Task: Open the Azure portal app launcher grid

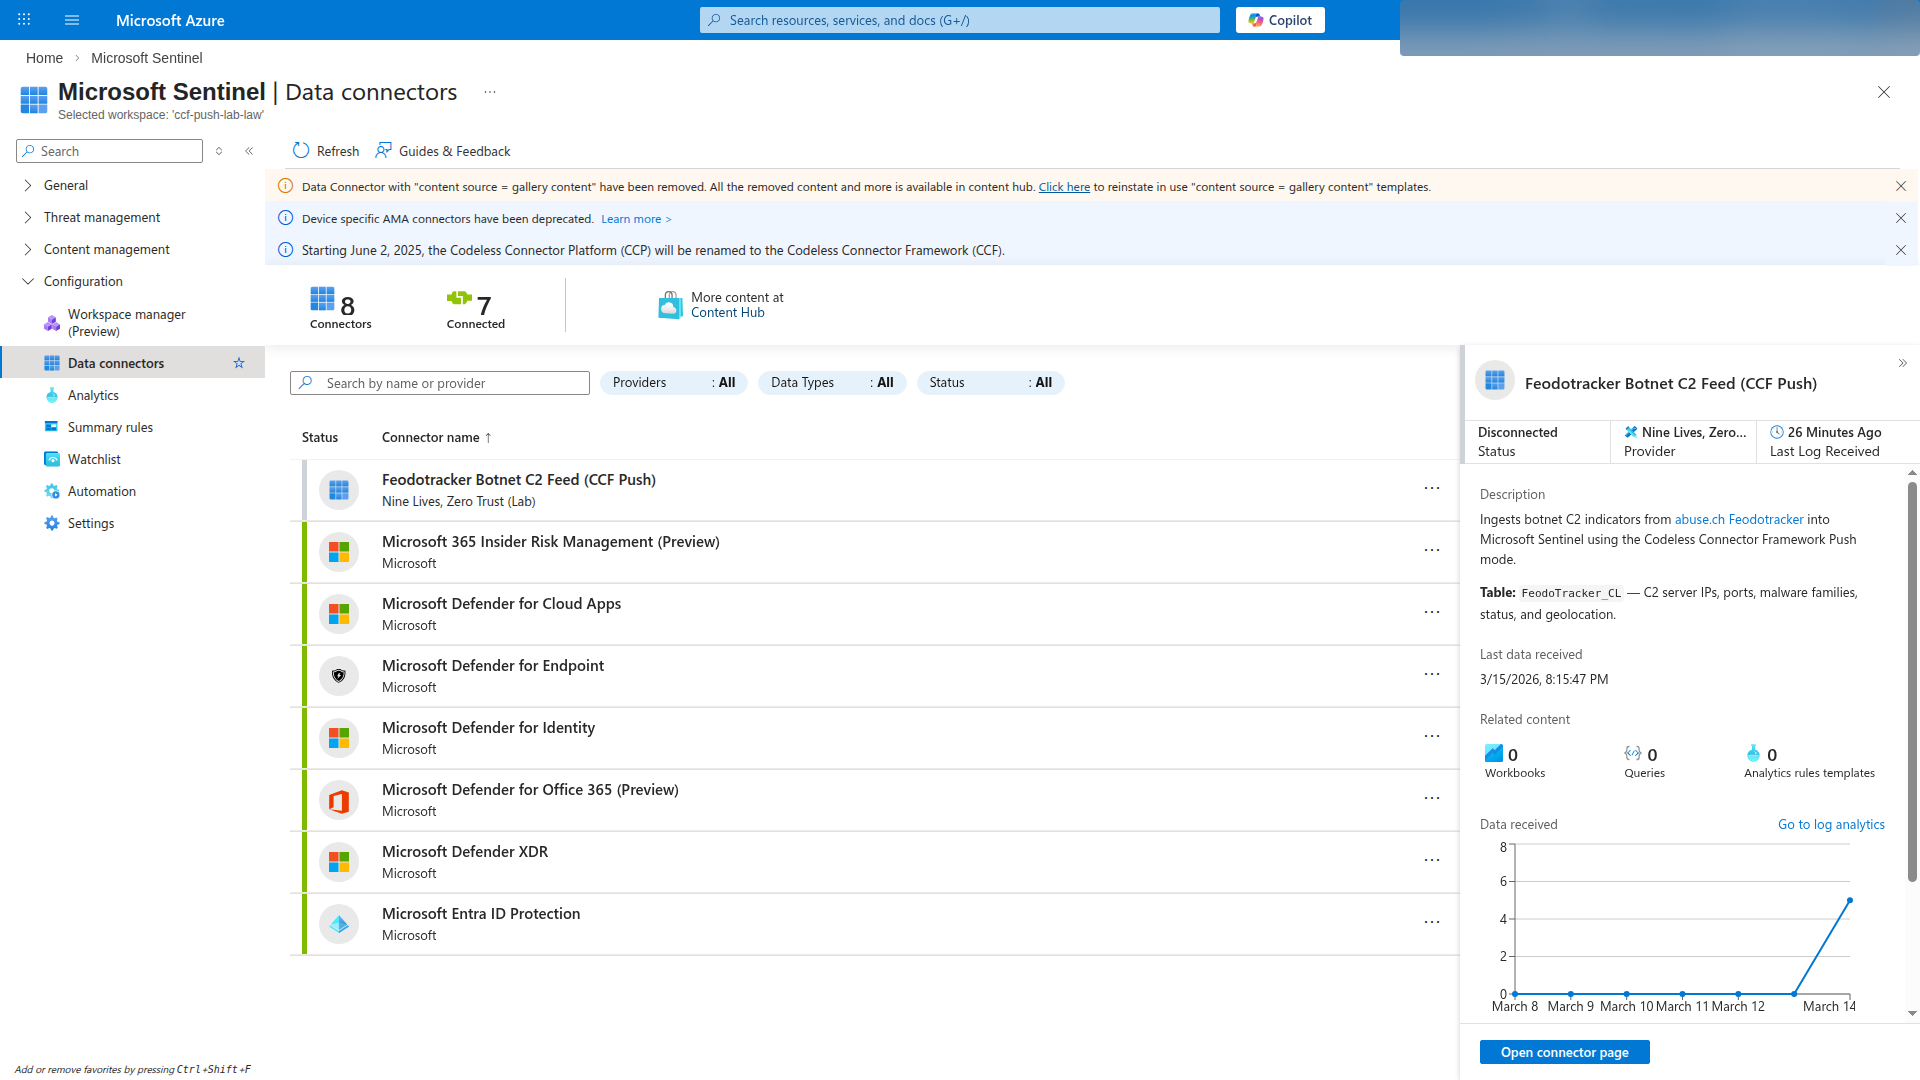Action: click(22, 20)
